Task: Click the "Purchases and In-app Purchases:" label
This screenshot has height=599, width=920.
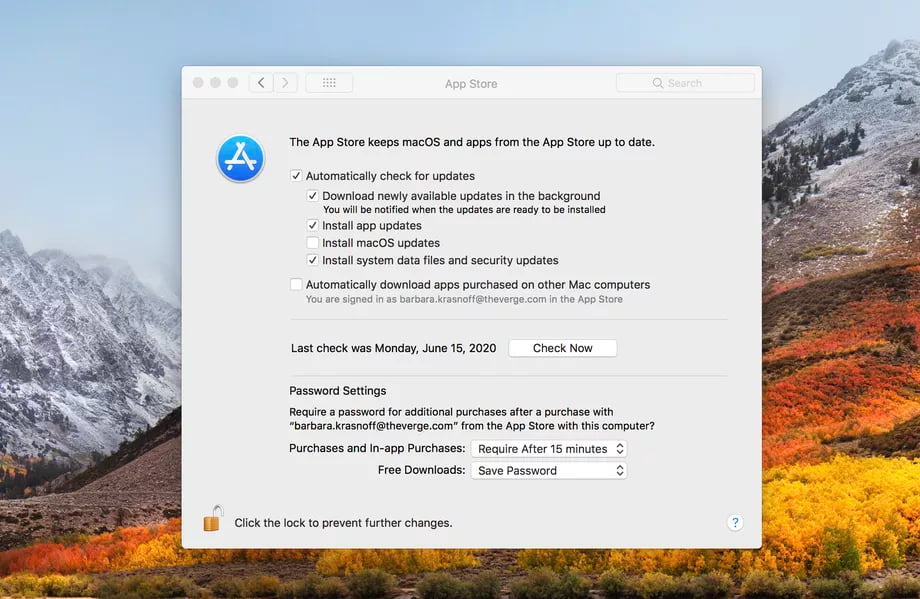Action: (x=377, y=448)
